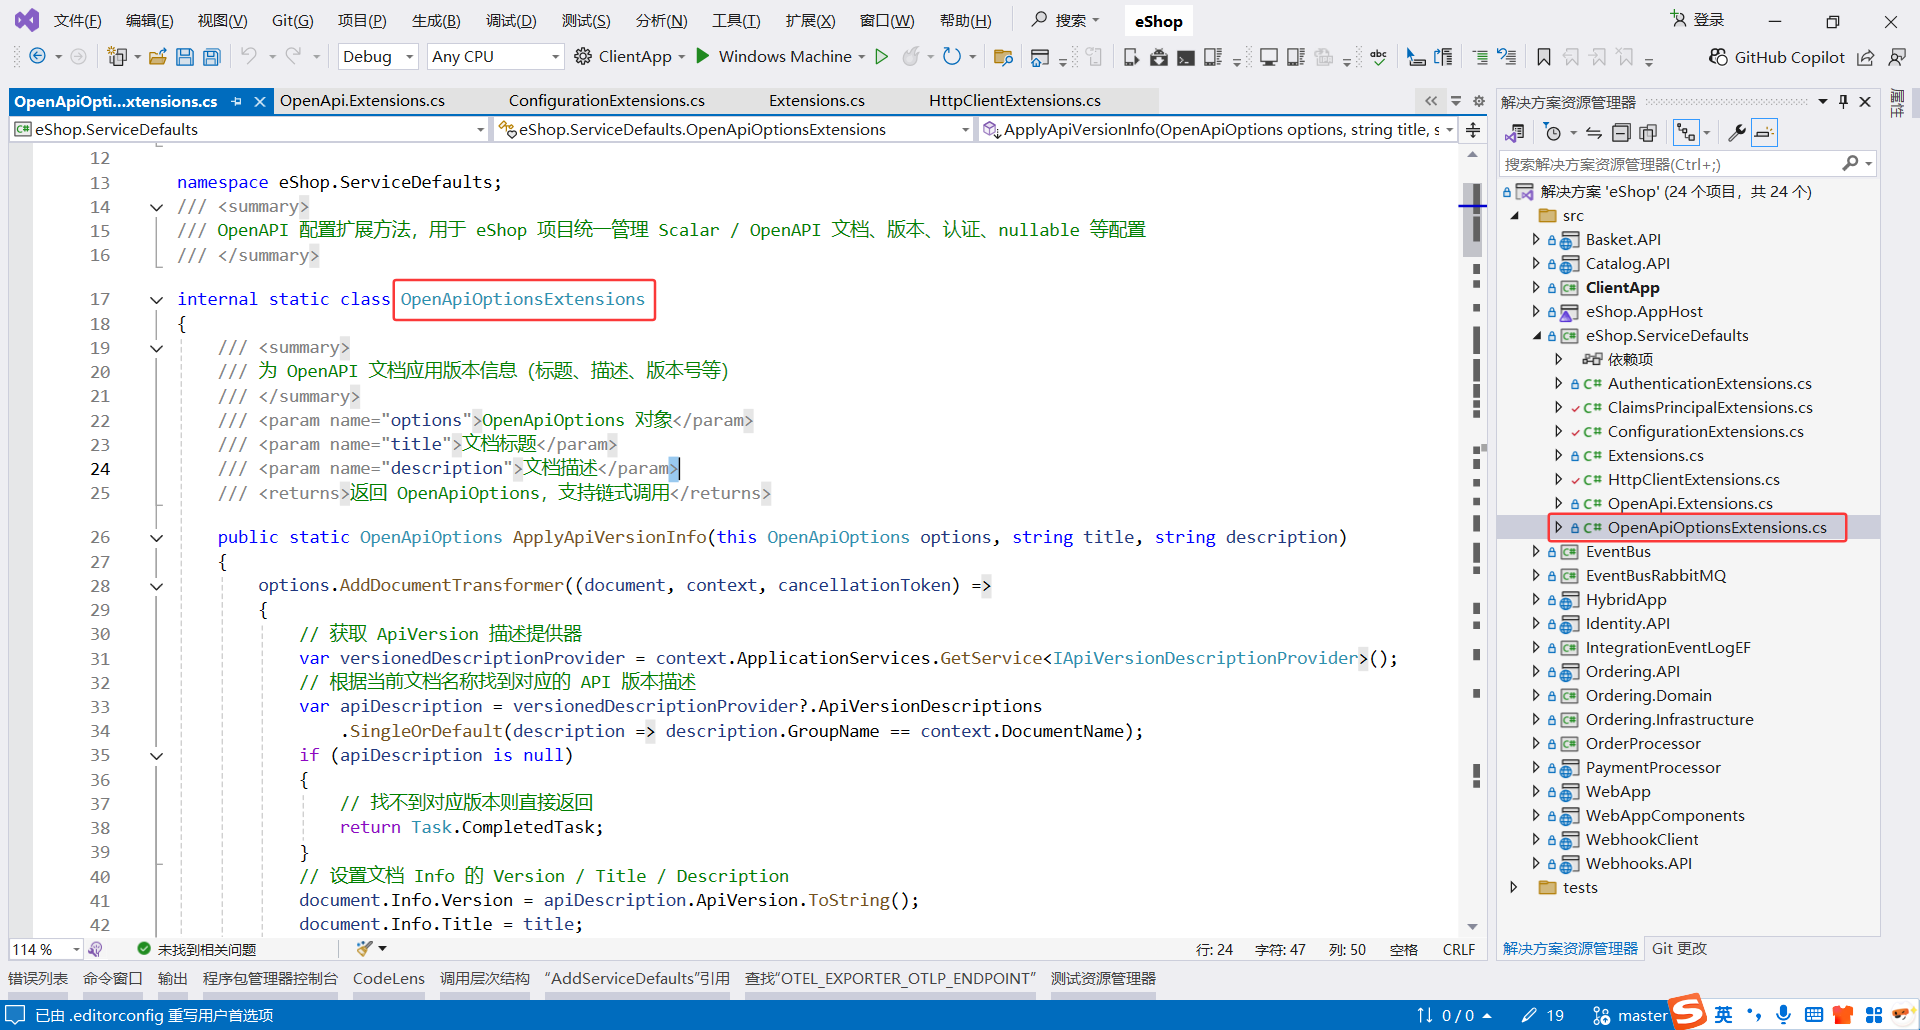Screen dimensions: 1920x1030
Task: Switch input language via 英 taskbar indicator
Action: (1724, 1014)
